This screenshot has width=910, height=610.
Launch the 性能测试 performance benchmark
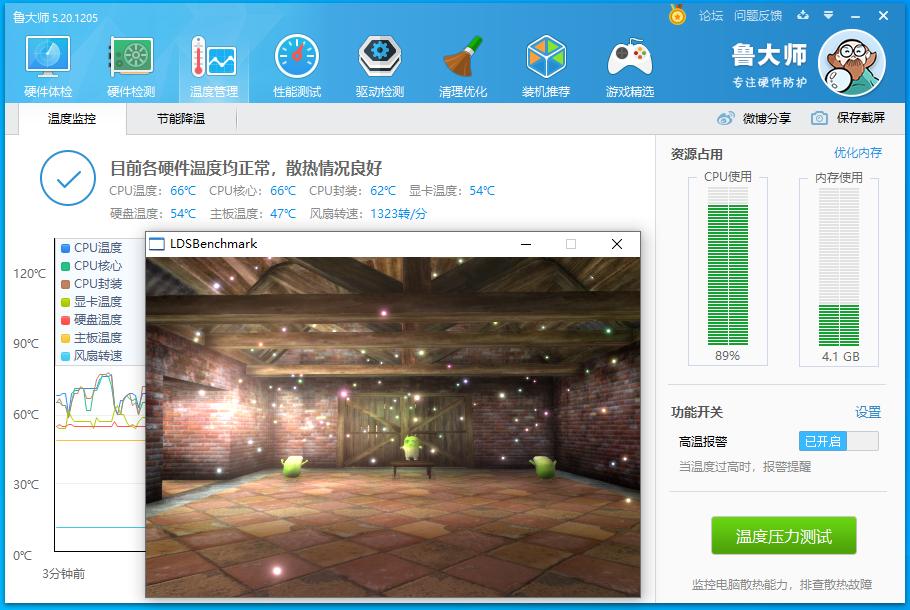point(296,65)
